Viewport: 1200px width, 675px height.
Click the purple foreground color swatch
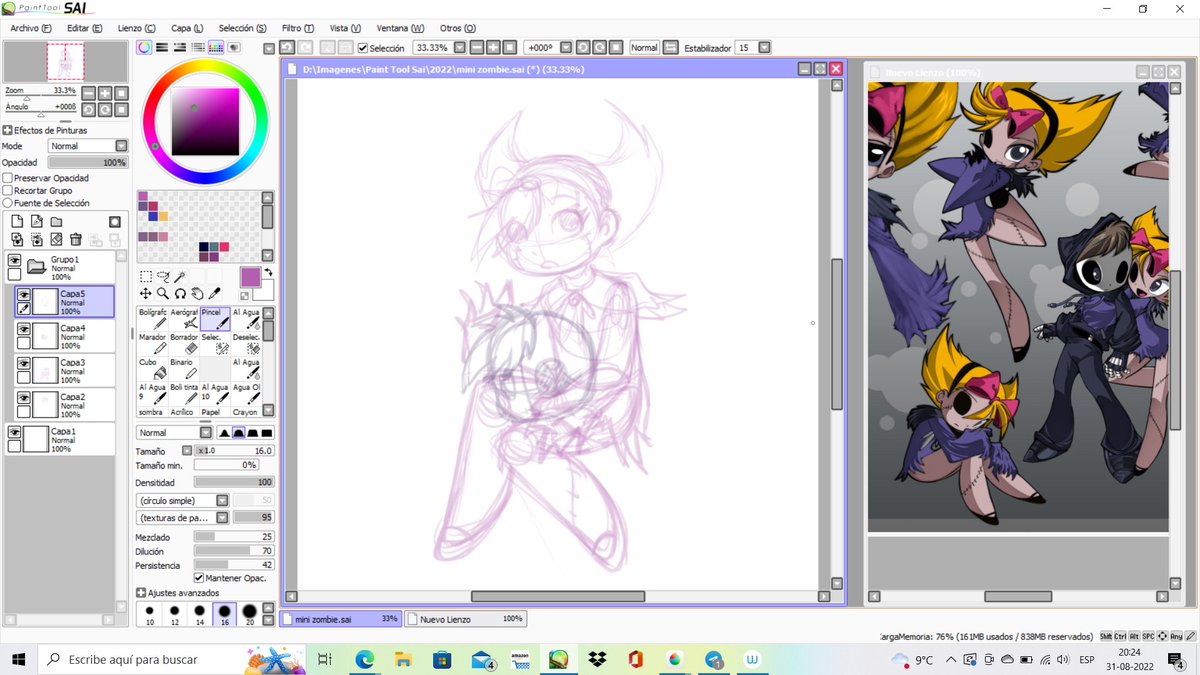(250, 277)
